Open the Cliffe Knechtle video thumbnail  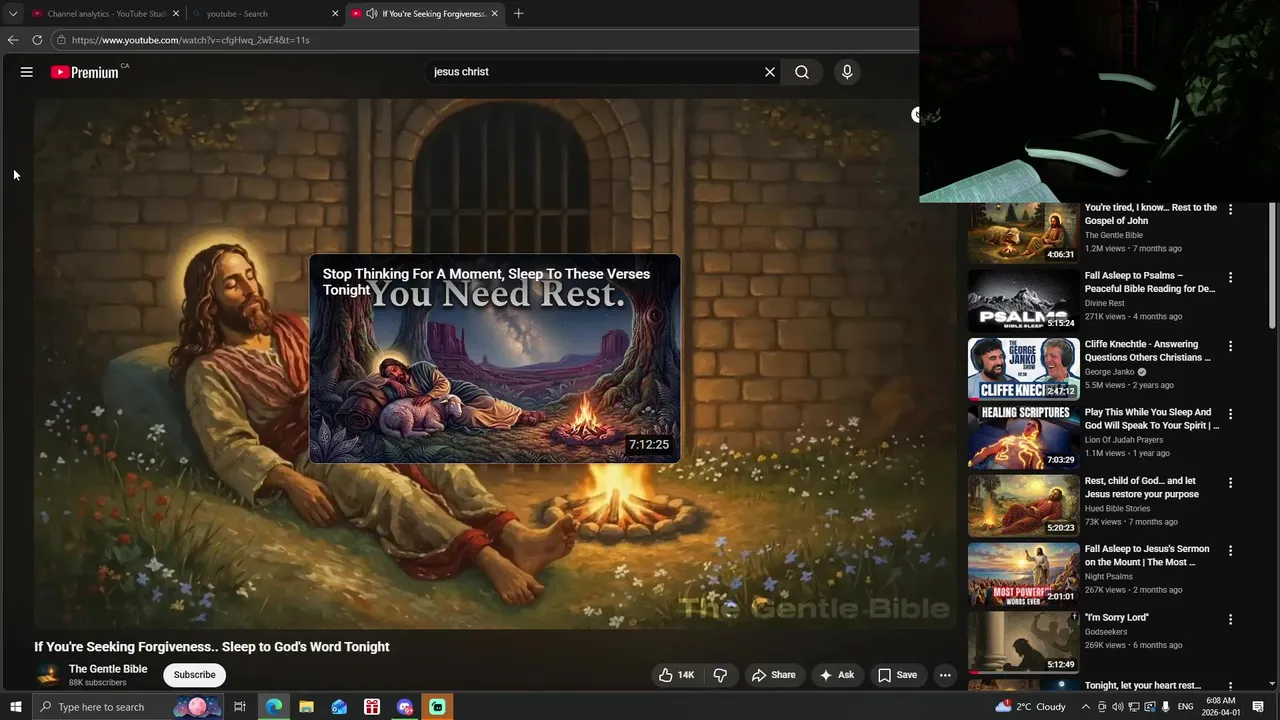click(1023, 369)
